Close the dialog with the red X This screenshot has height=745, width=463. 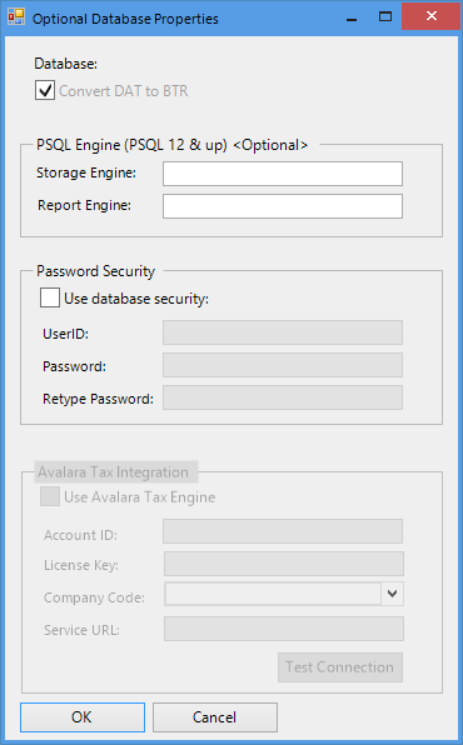[431, 17]
